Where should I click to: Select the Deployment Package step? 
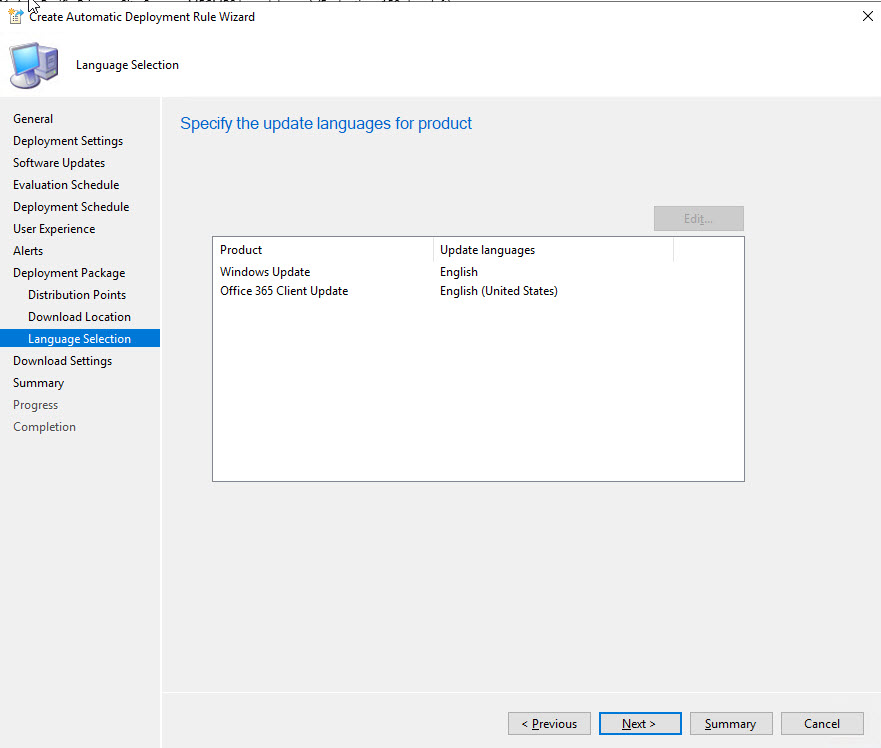tap(69, 273)
